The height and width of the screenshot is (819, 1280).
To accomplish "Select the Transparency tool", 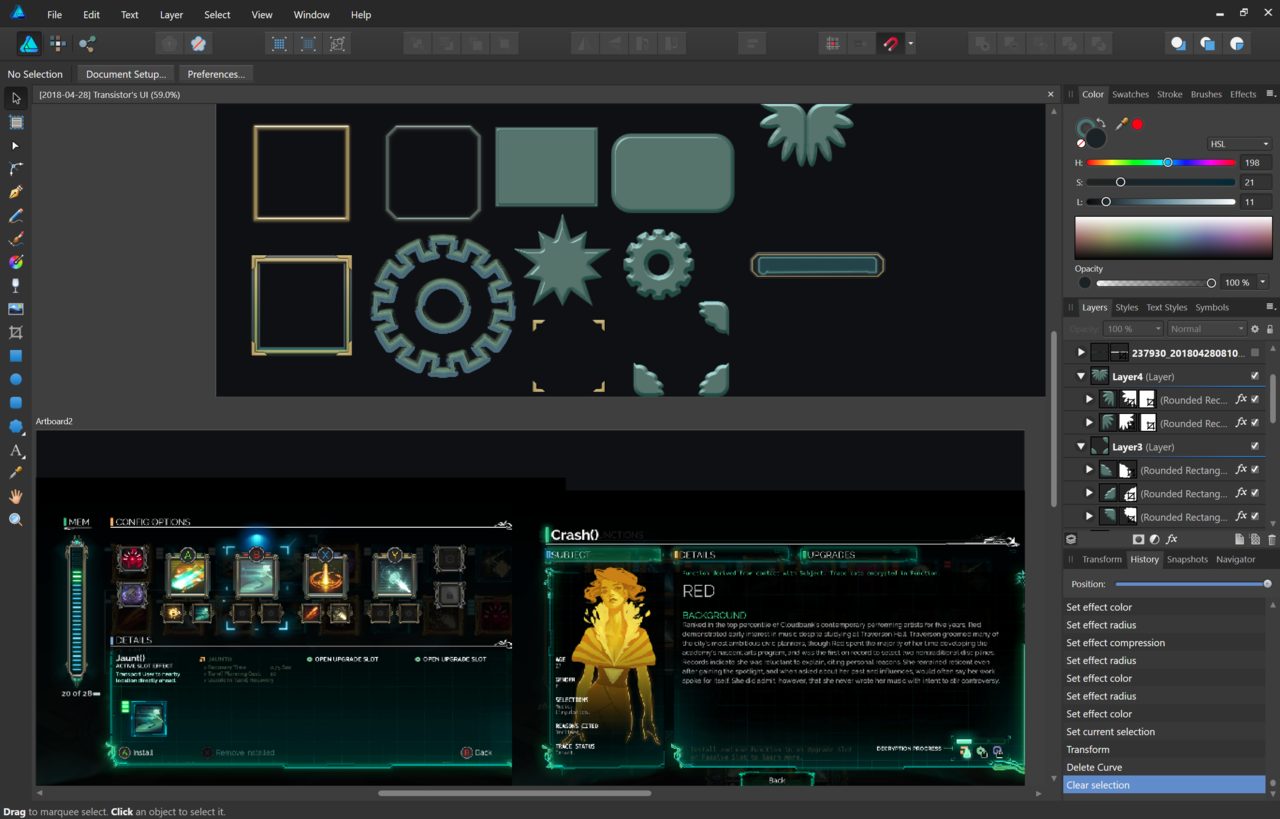I will pos(16,286).
